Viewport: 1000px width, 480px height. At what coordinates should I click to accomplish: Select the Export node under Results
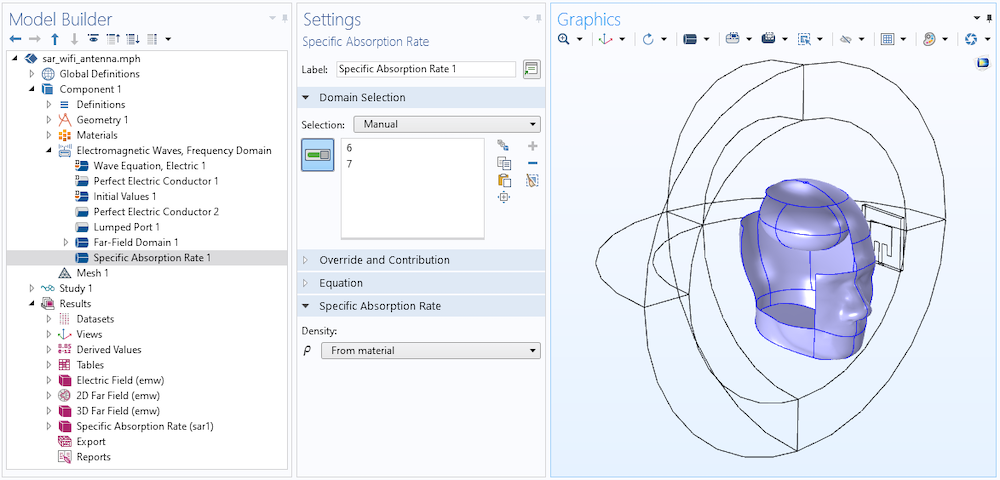(91, 441)
